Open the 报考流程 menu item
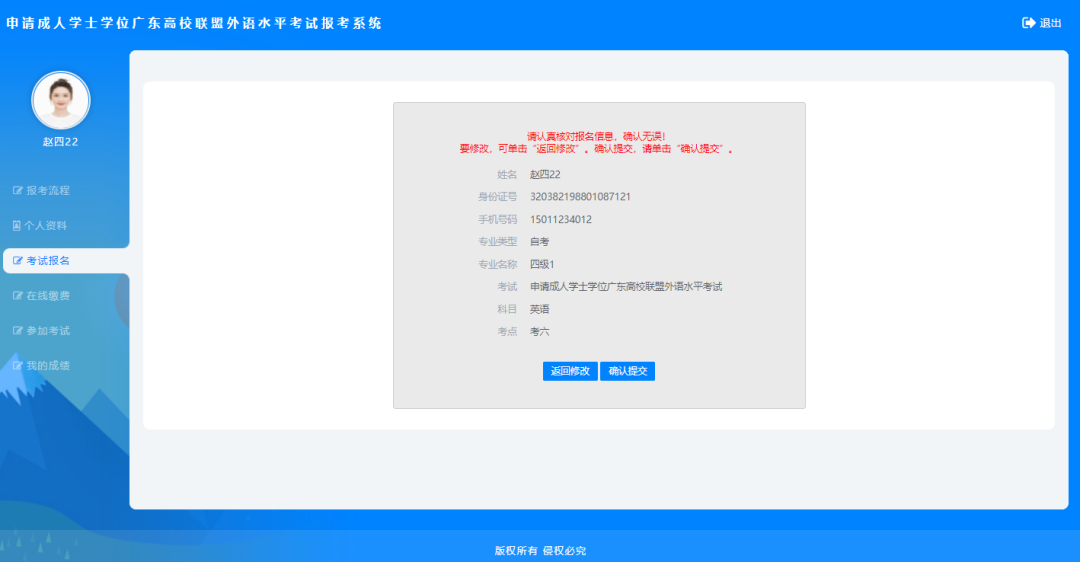 point(48,191)
